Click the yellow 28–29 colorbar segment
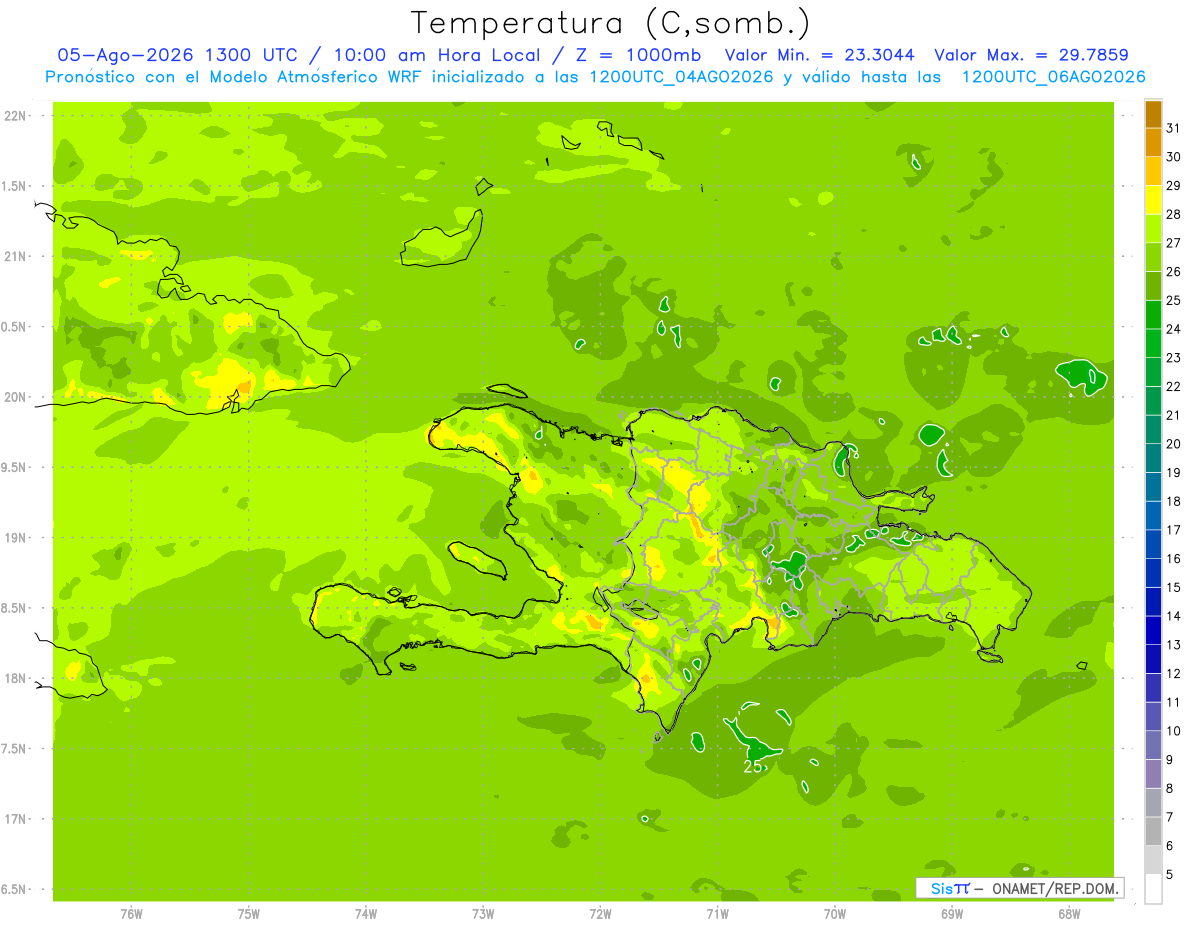The image size is (1200, 927). tap(1153, 200)
